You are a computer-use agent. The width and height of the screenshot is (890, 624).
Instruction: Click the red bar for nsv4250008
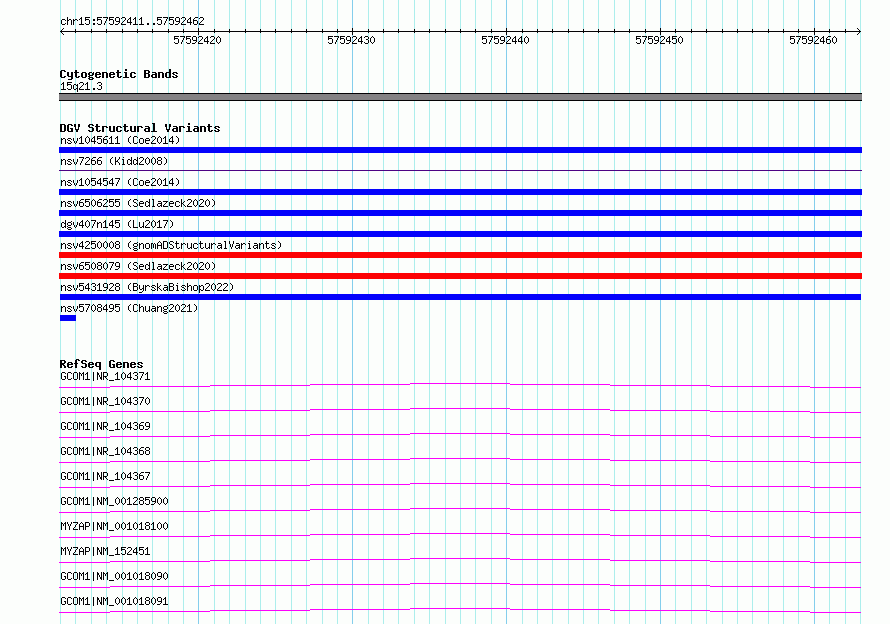(460, 255)
